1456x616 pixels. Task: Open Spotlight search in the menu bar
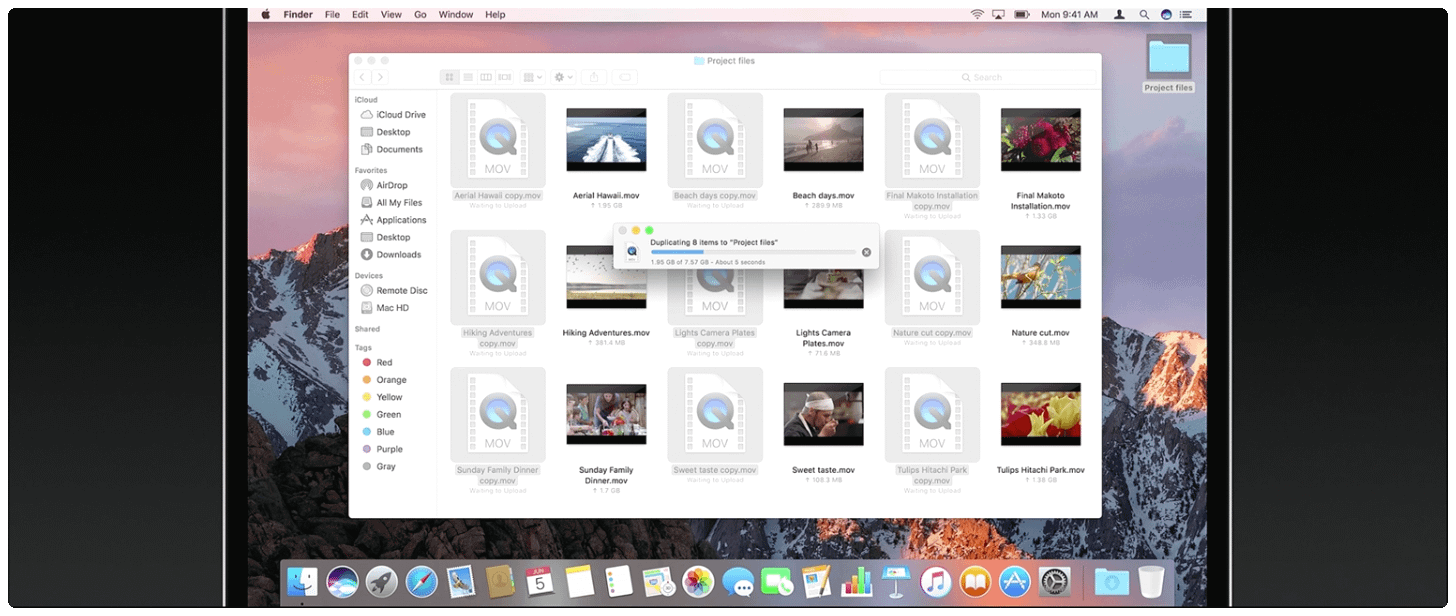(1143, 15)
